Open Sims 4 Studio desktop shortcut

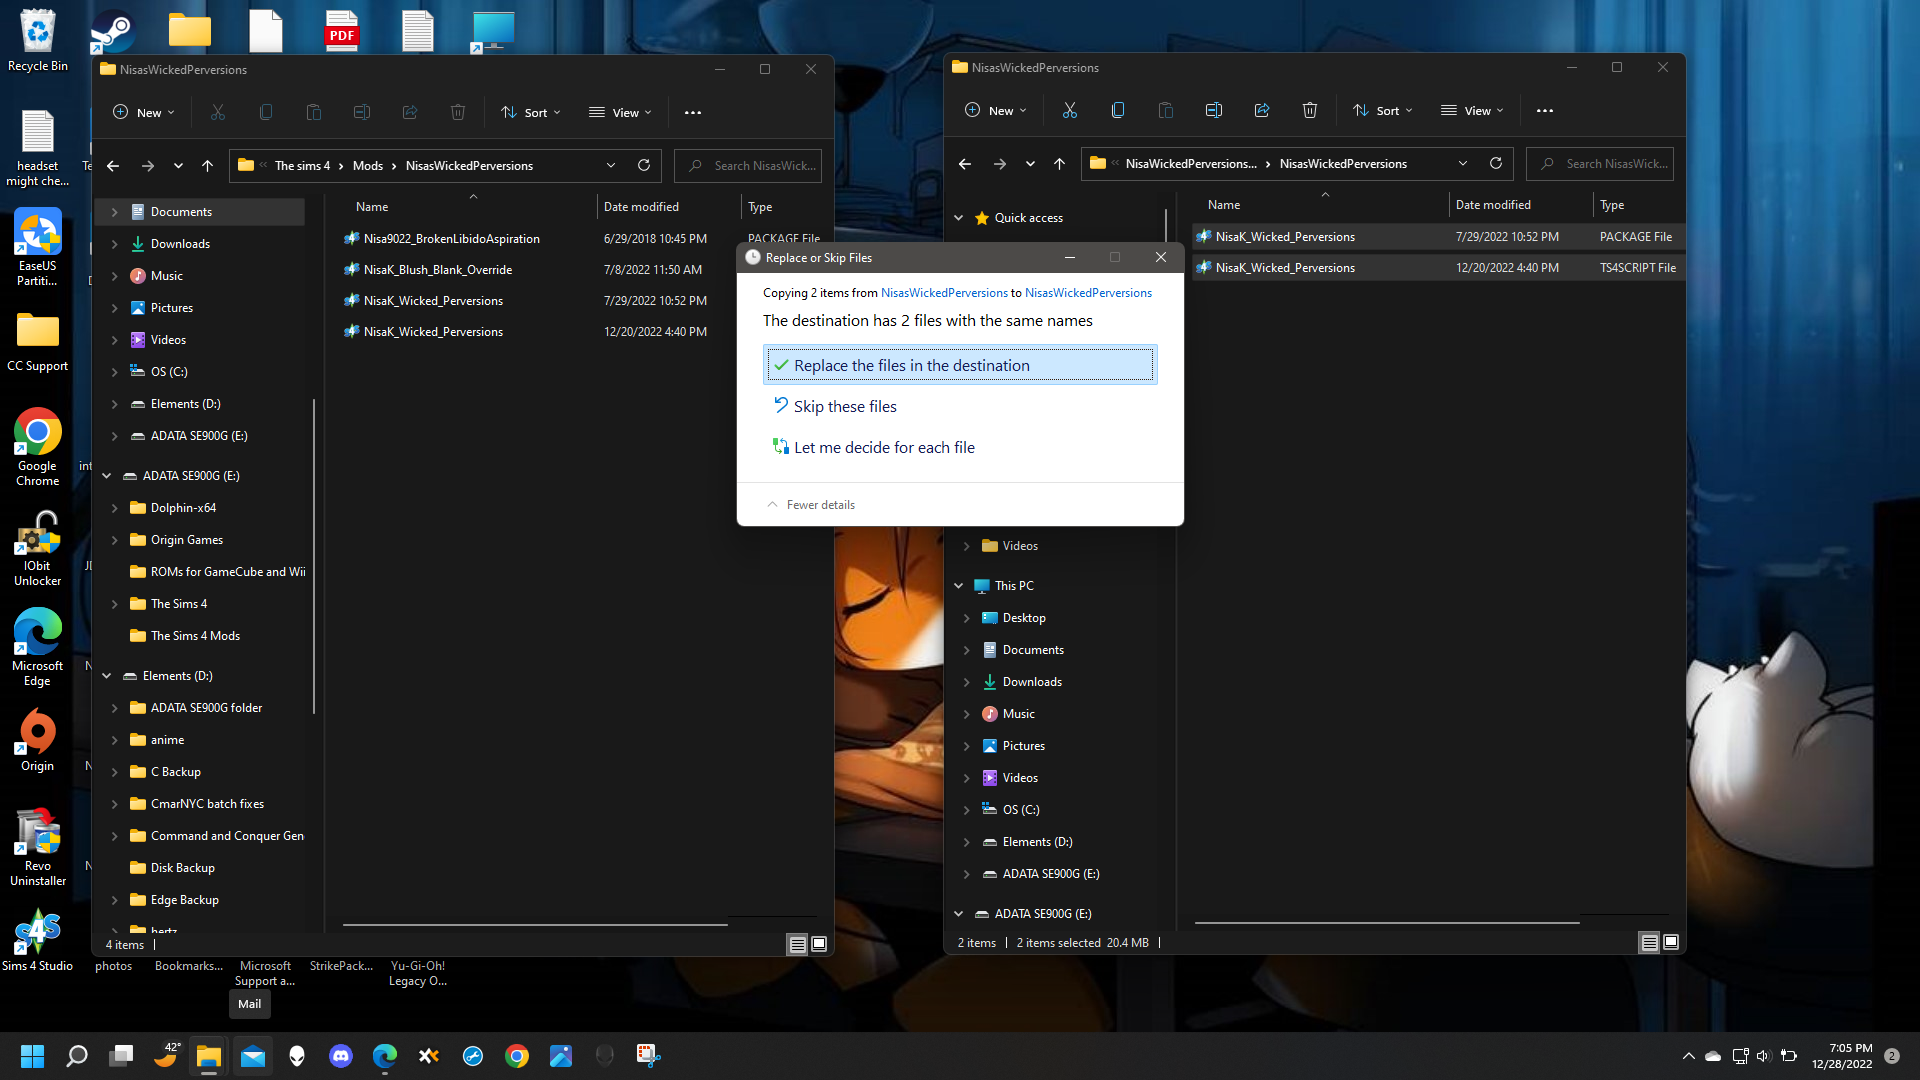[x=37, y=940]
